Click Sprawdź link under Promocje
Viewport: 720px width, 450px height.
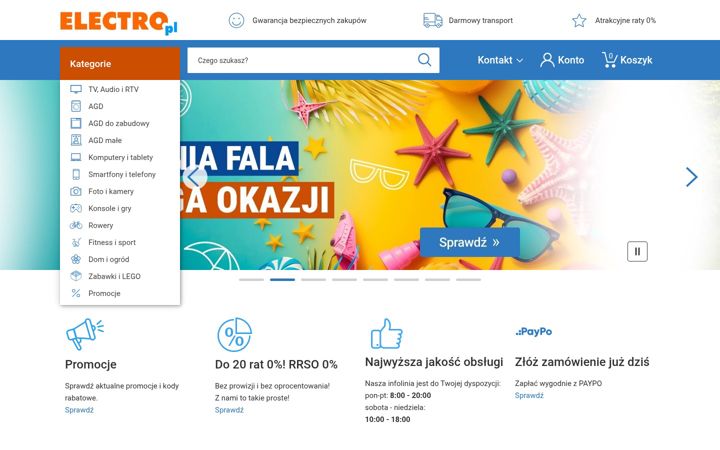coord(79,410)
